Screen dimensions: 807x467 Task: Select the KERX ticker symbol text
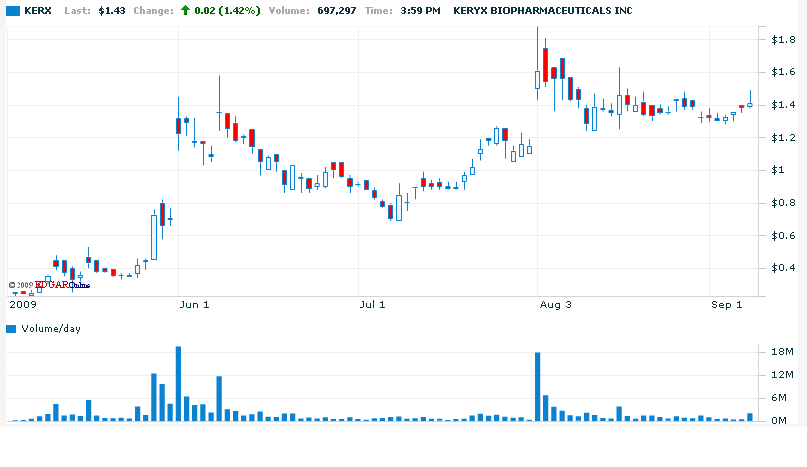(38, 11)
